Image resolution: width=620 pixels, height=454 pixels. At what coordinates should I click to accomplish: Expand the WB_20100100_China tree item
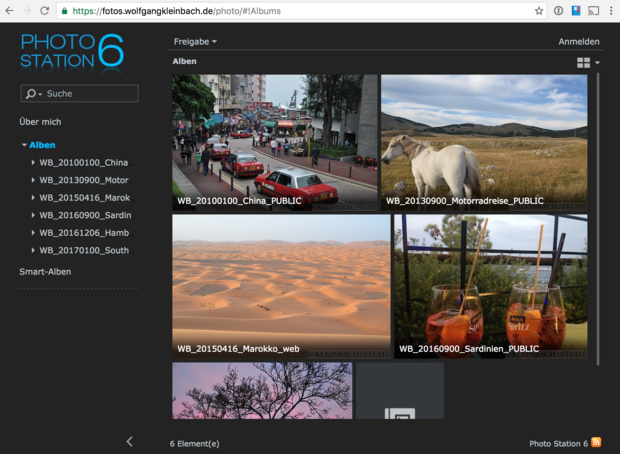point(33,162)
